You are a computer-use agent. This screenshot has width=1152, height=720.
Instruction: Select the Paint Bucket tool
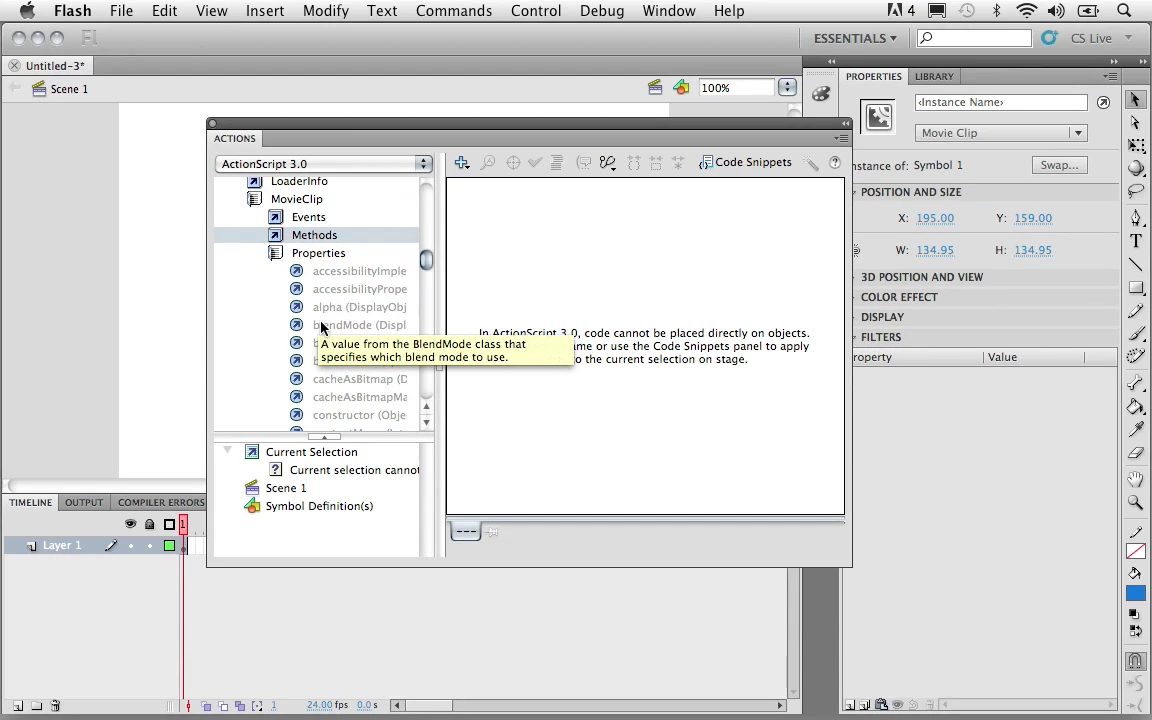click(1135, 406)
